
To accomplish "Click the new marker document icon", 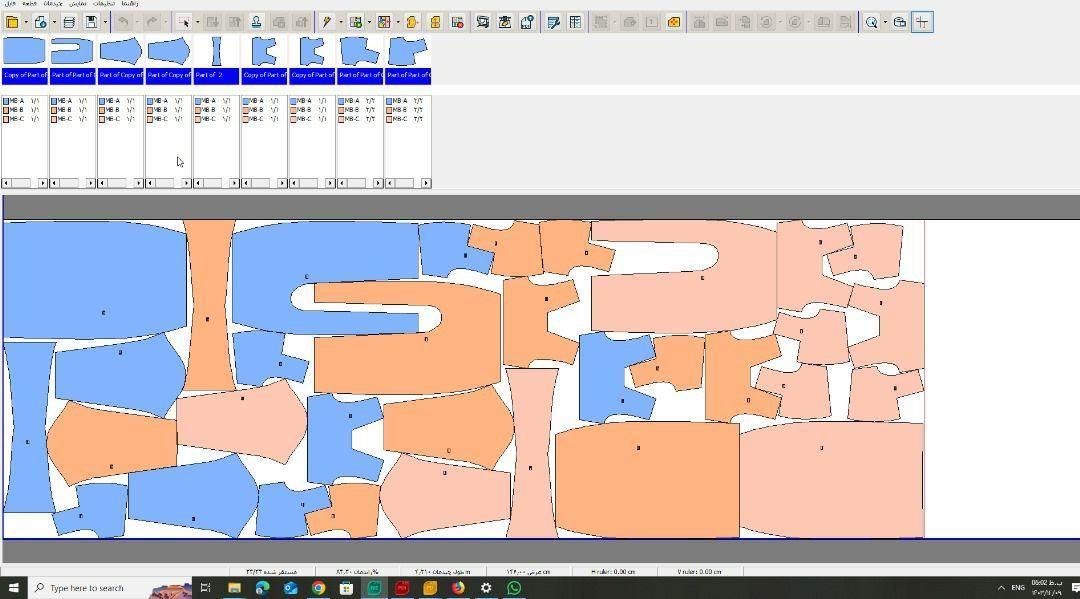I will point(41,22).
